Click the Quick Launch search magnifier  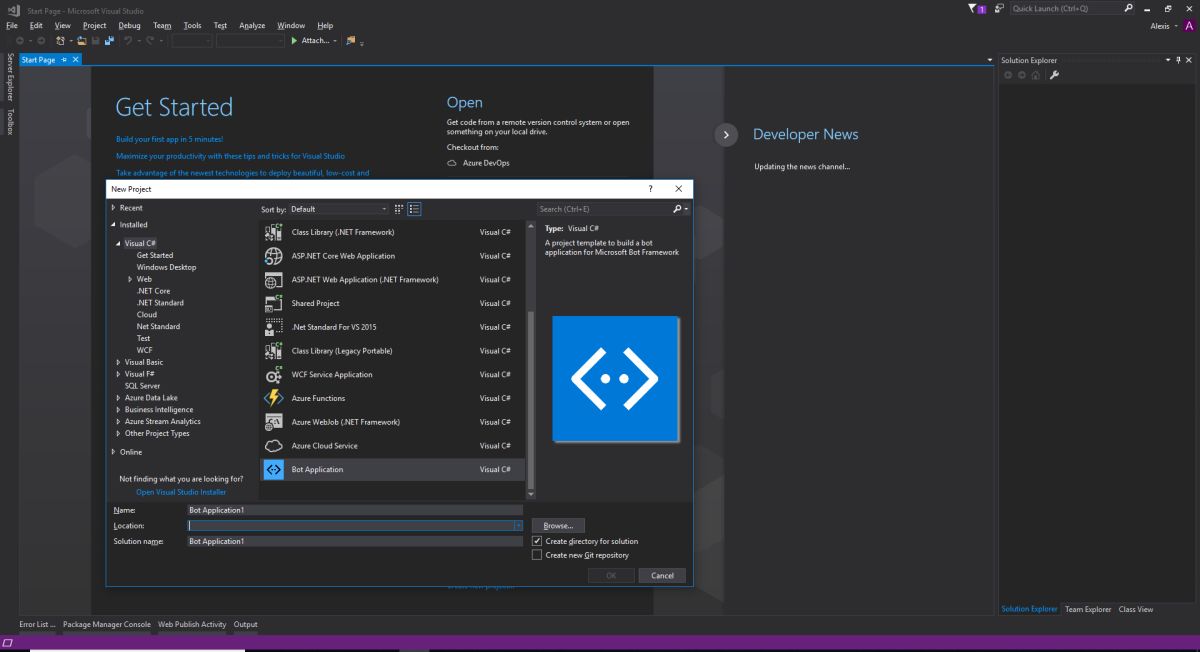point(1129,8)
